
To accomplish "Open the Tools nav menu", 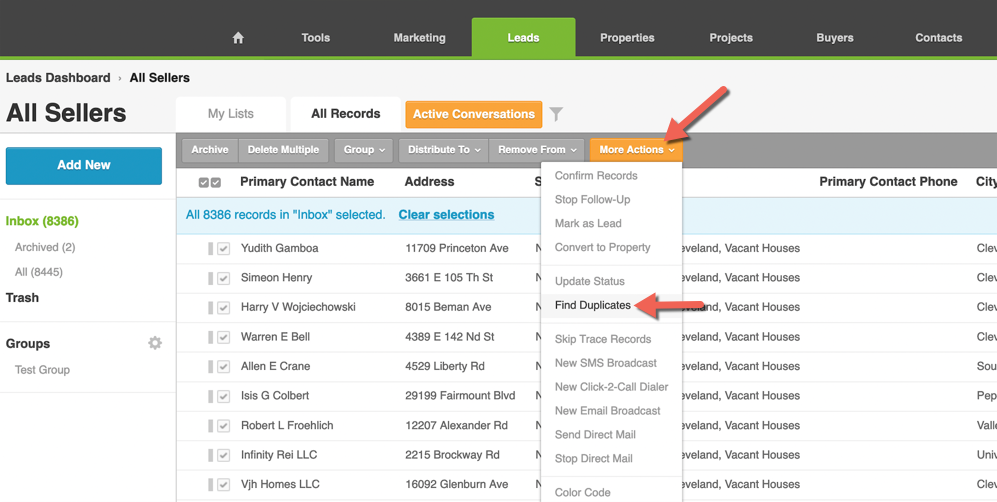I will [x=315, y=38].
